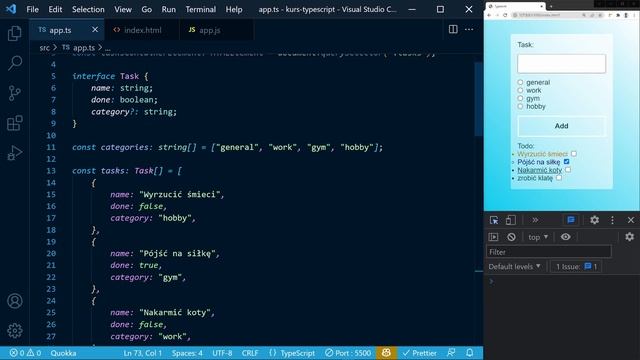Show more DevTools tabs chevron
This screenshot has height=360, width=640.
pyautogui.click(x=535, y=220)
